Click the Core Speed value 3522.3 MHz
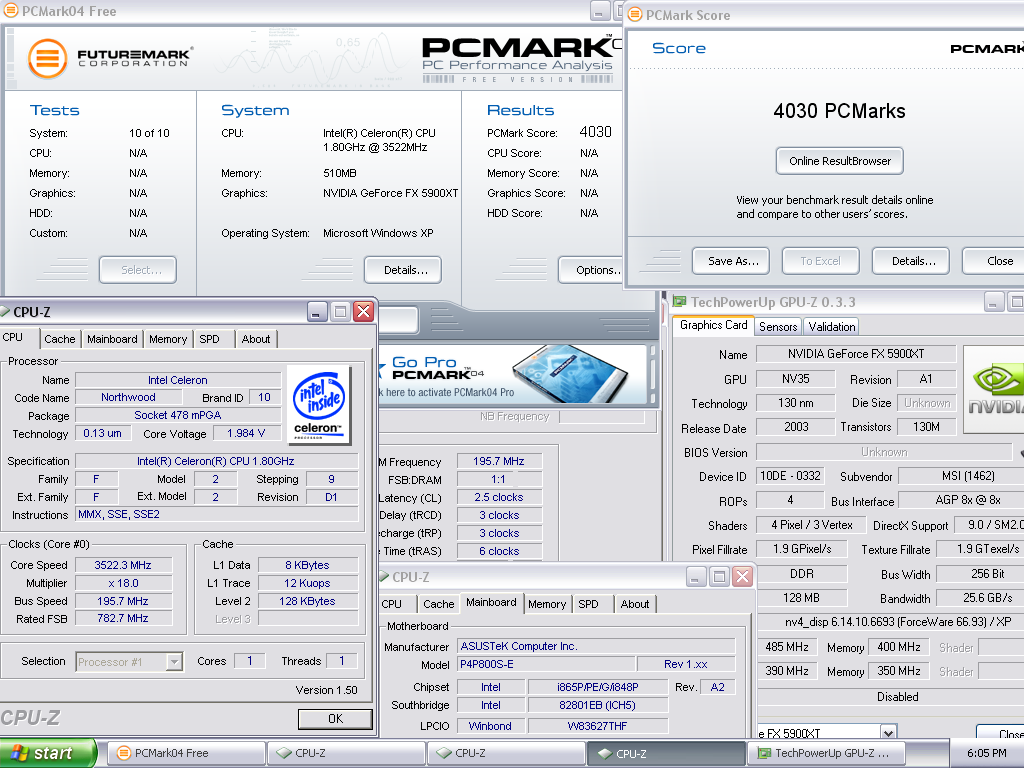Image resolution: width=1024 pixels, height=768 pixels. (x=123, y=565)
